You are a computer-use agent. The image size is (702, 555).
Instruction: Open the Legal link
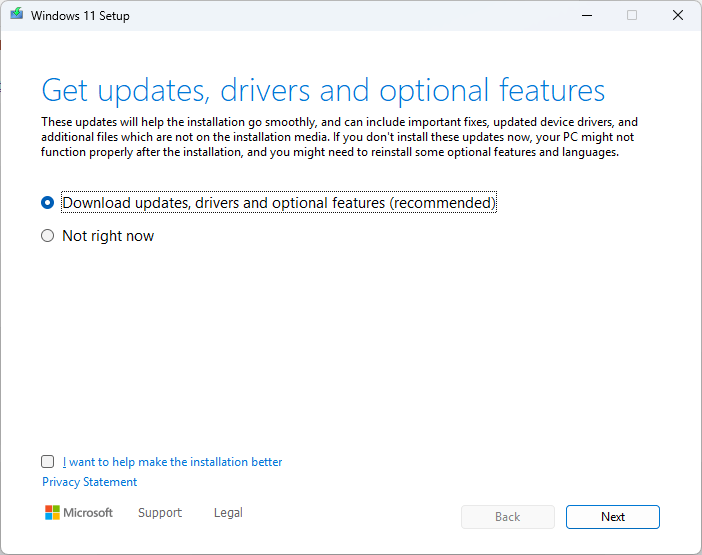(228, 513)
